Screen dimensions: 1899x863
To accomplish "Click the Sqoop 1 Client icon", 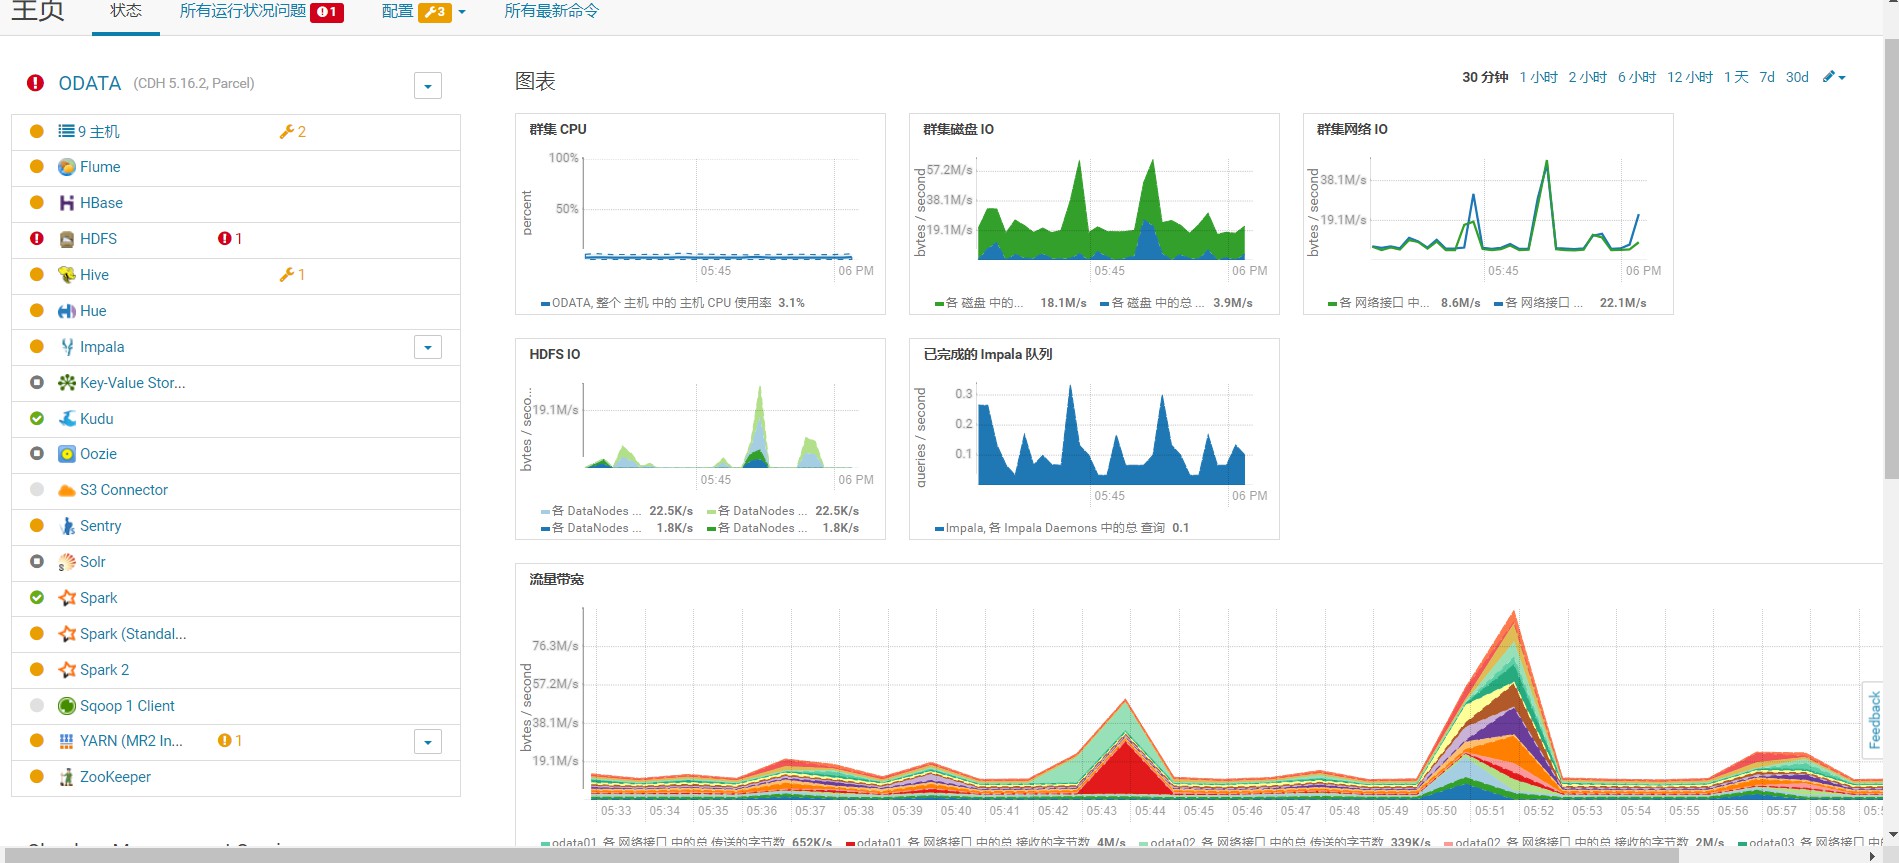I will click(67, 706).
